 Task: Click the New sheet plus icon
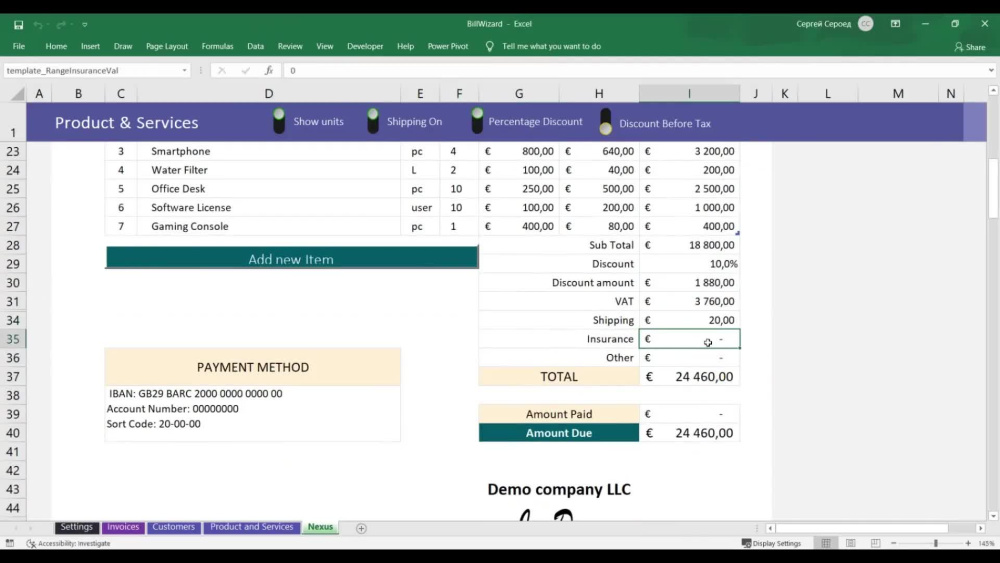(361, 528)
